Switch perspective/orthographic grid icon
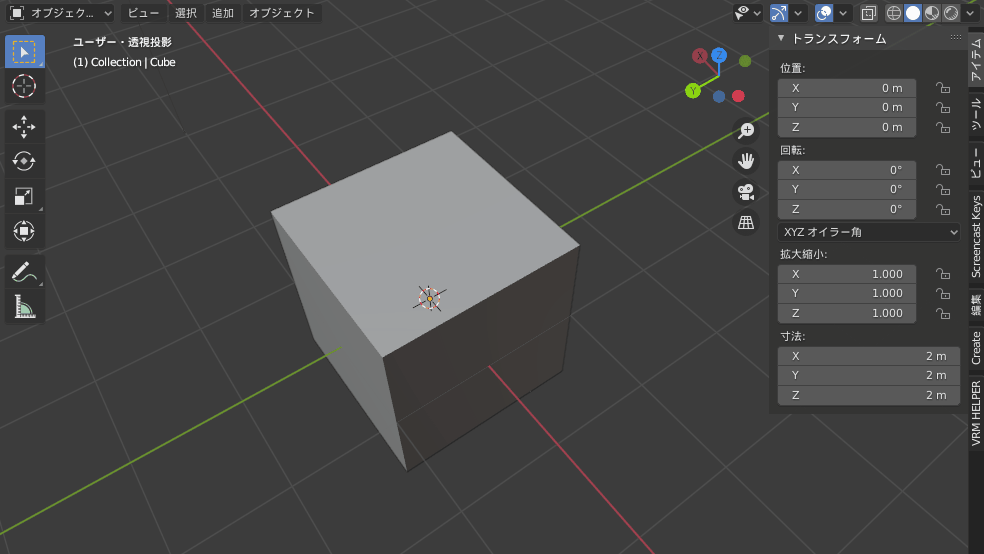 [746, 222]
